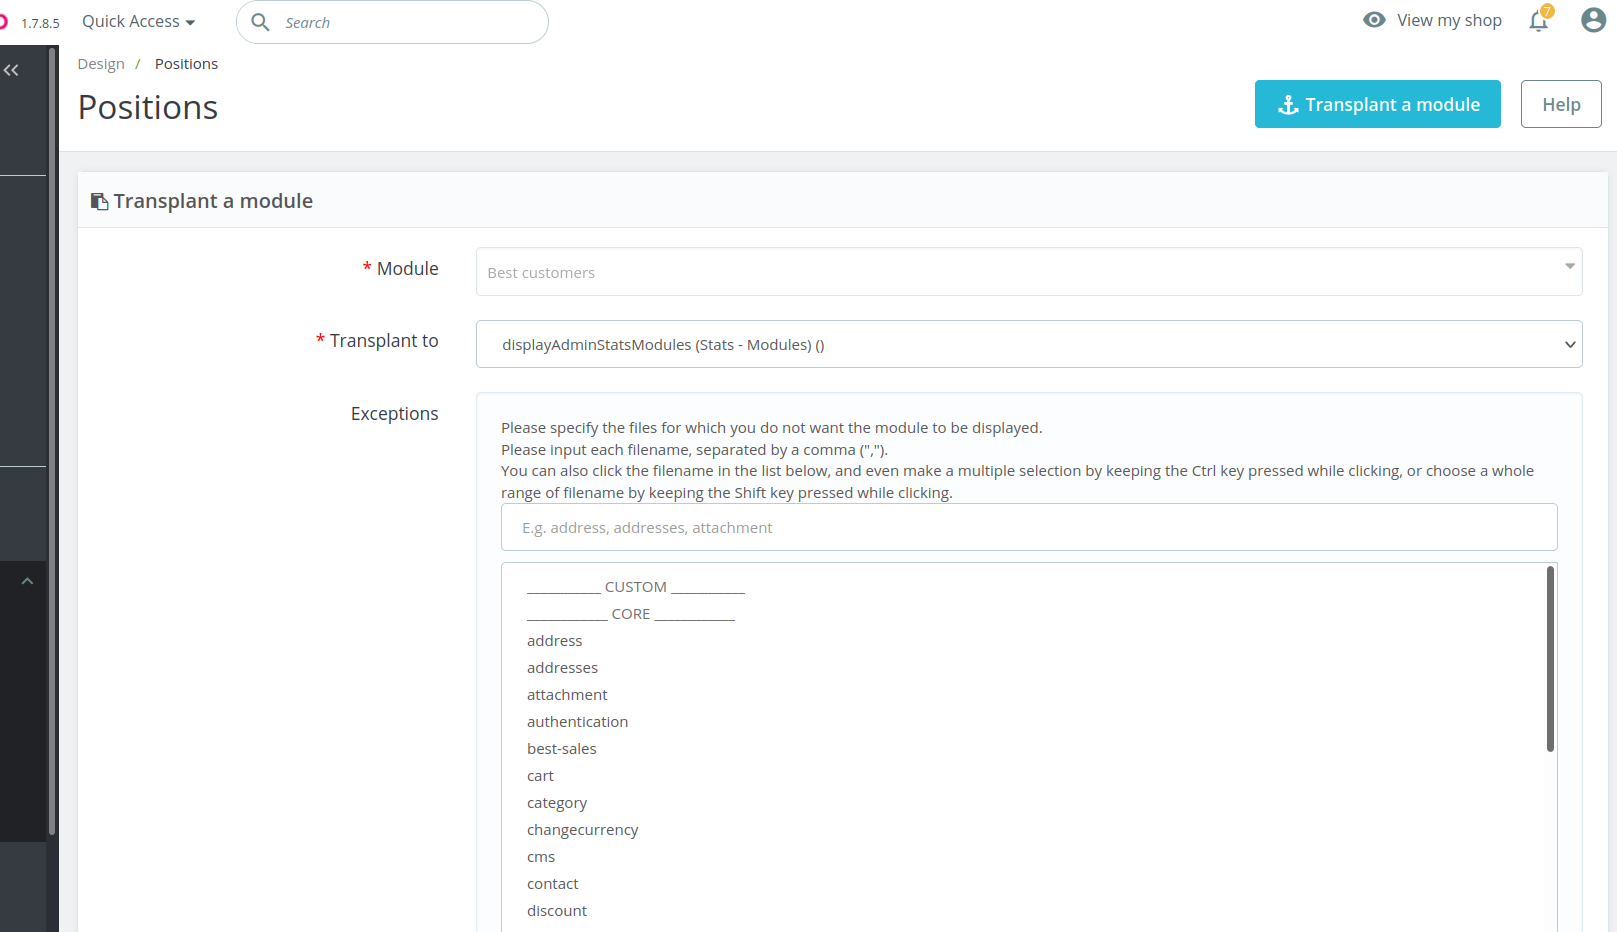
Task: Click the Transplant a module button
Action: tap(1377, 104)
